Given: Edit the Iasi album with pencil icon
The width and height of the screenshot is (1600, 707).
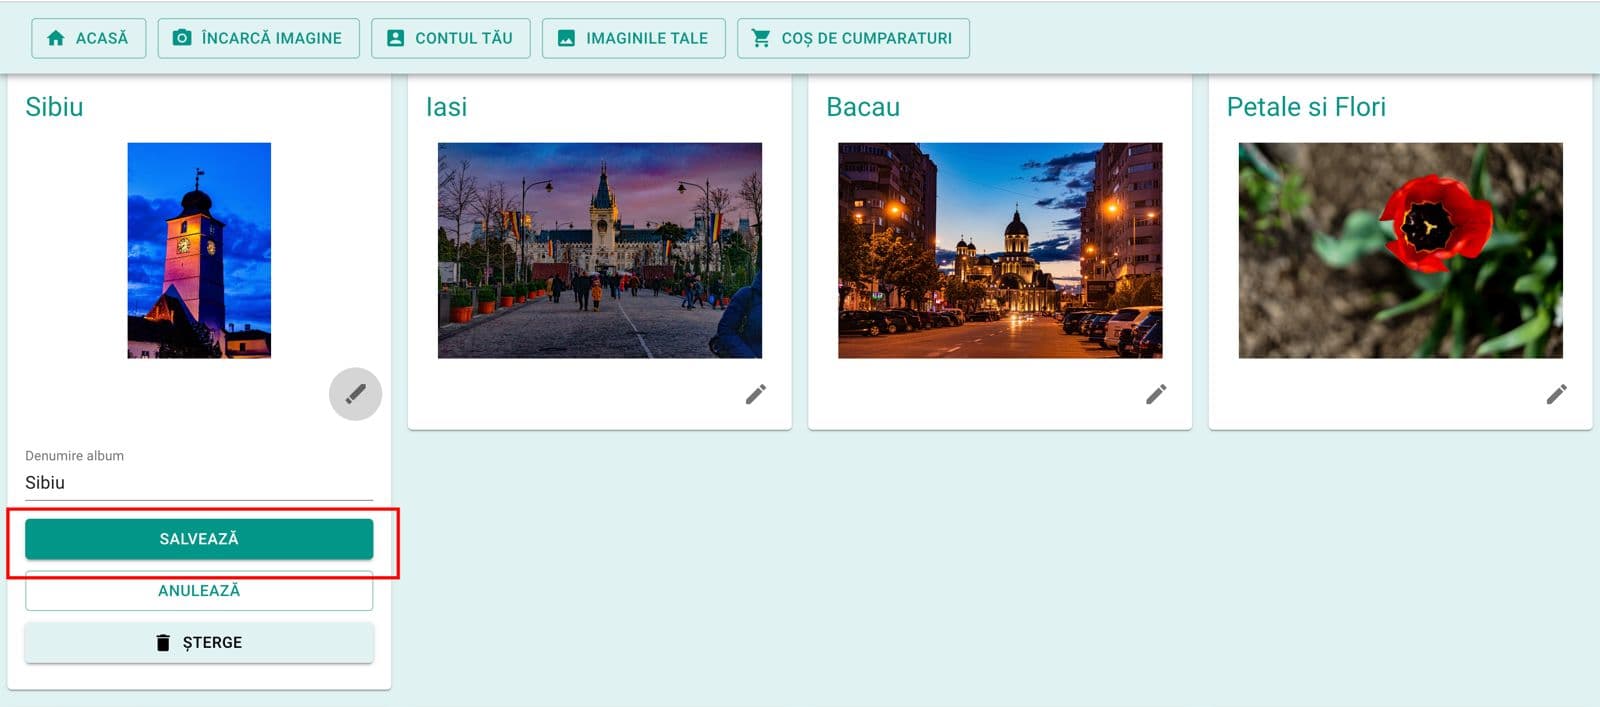Looking at the screenshot, I should (x=756, y=394).
